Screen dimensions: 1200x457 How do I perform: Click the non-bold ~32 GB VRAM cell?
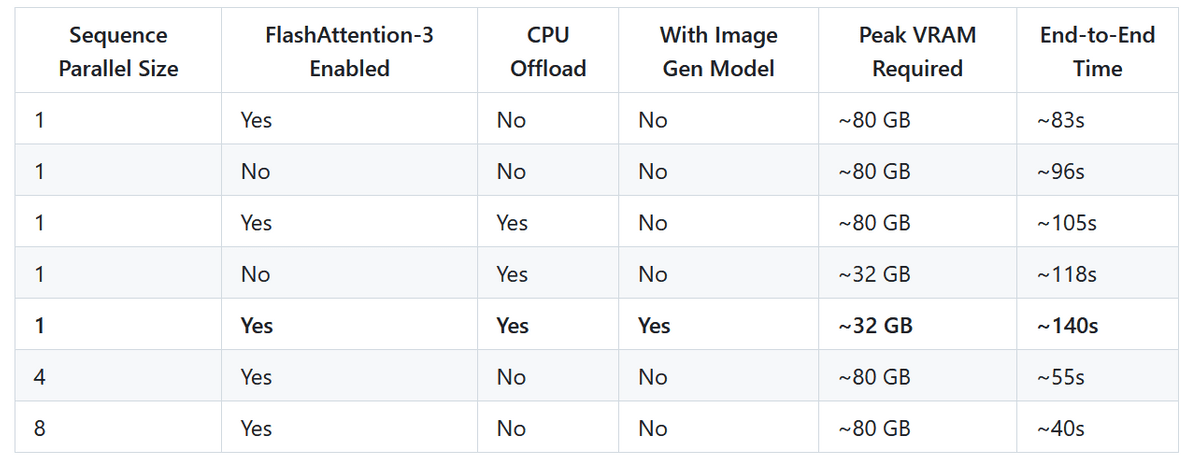coord(874,274)
